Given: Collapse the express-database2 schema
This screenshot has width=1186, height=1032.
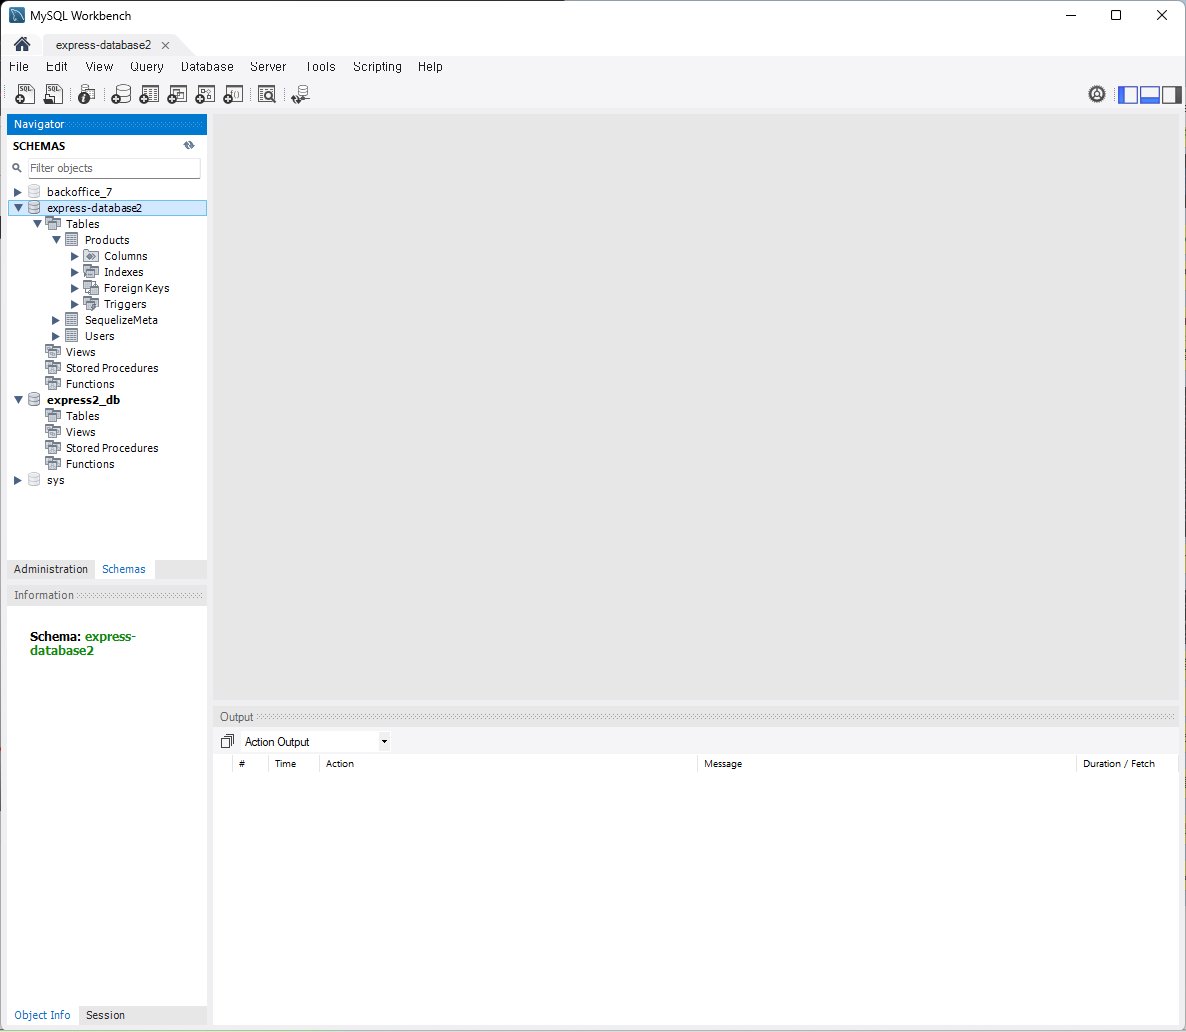Looking at the screenshot, I should (x=18, y=208).
